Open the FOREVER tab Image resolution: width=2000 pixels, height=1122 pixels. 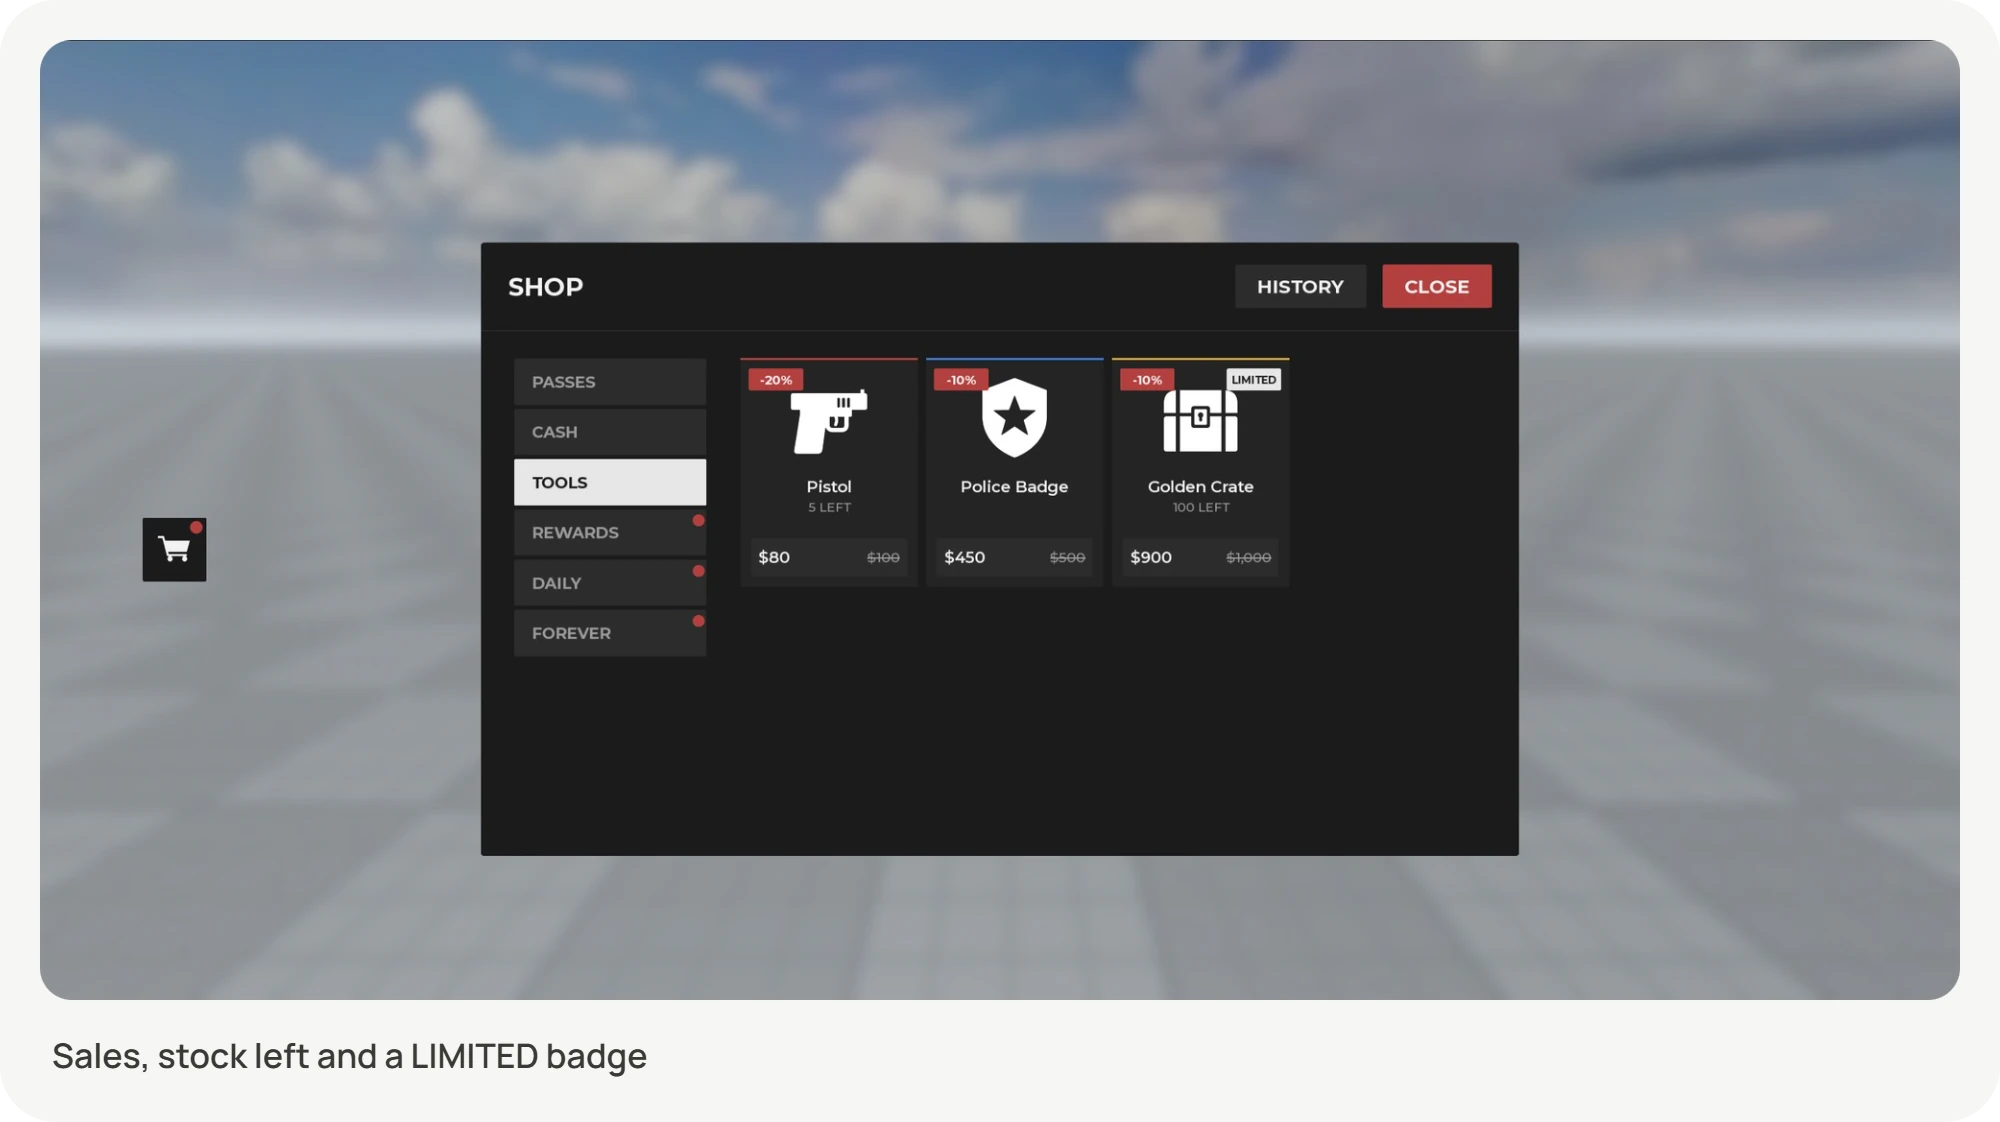tap(610, 633)
